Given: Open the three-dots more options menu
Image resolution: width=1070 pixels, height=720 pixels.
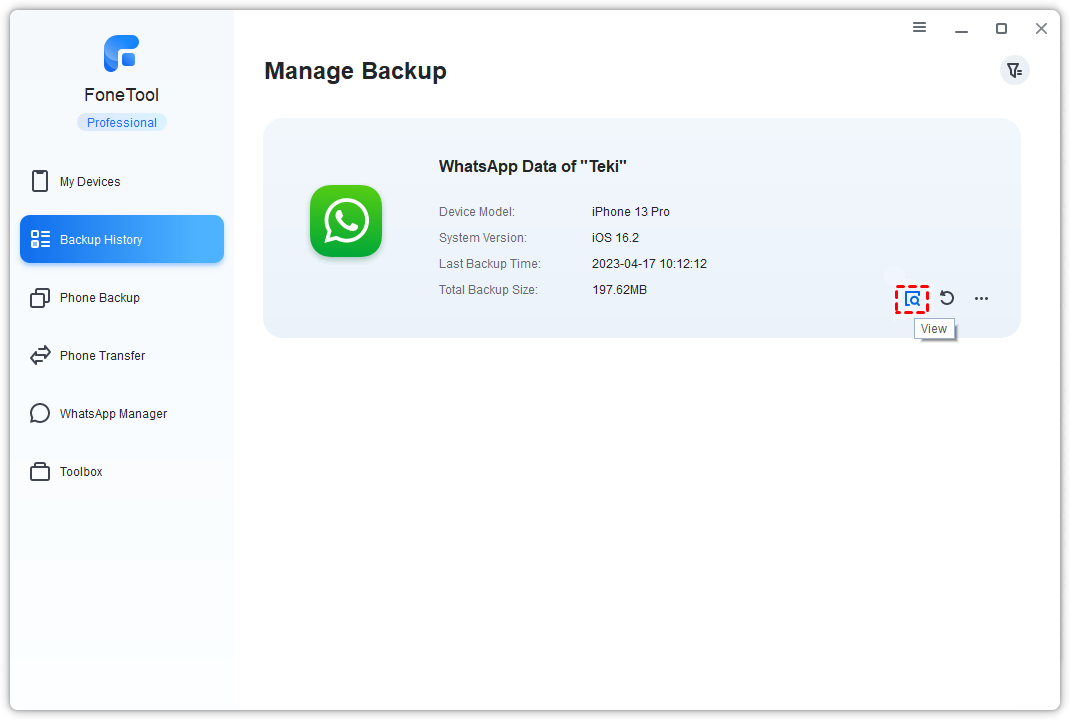Looking at the screenshot, I should point(981,298).
